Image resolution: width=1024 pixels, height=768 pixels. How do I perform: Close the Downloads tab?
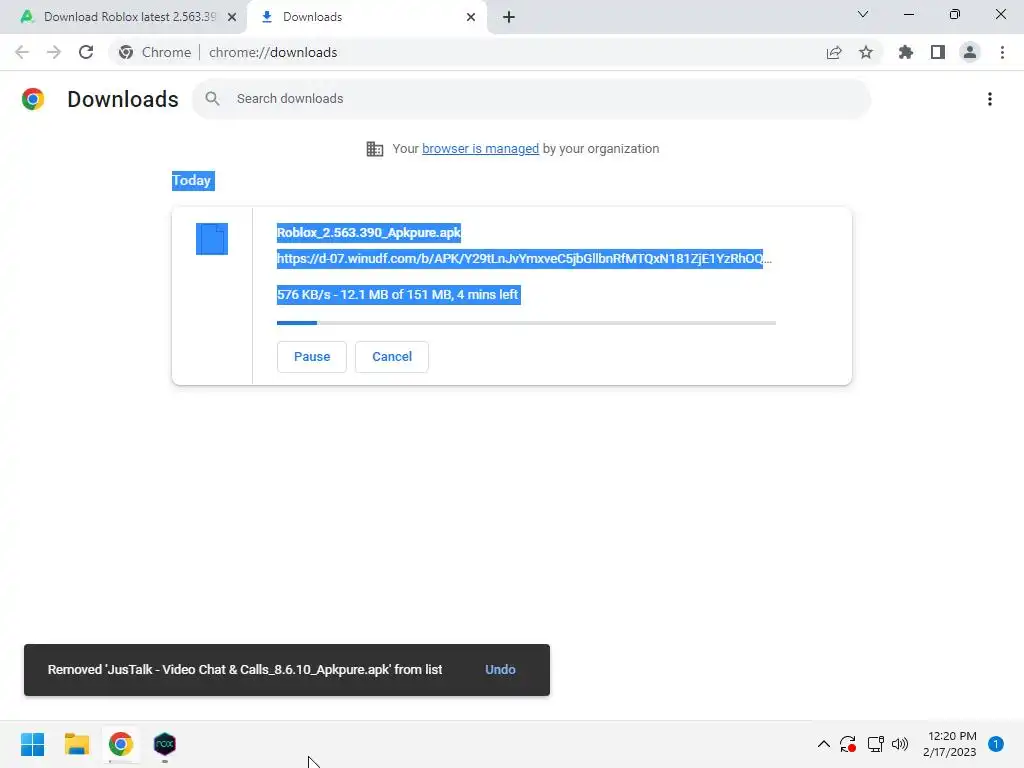click(x=471, y=17)
